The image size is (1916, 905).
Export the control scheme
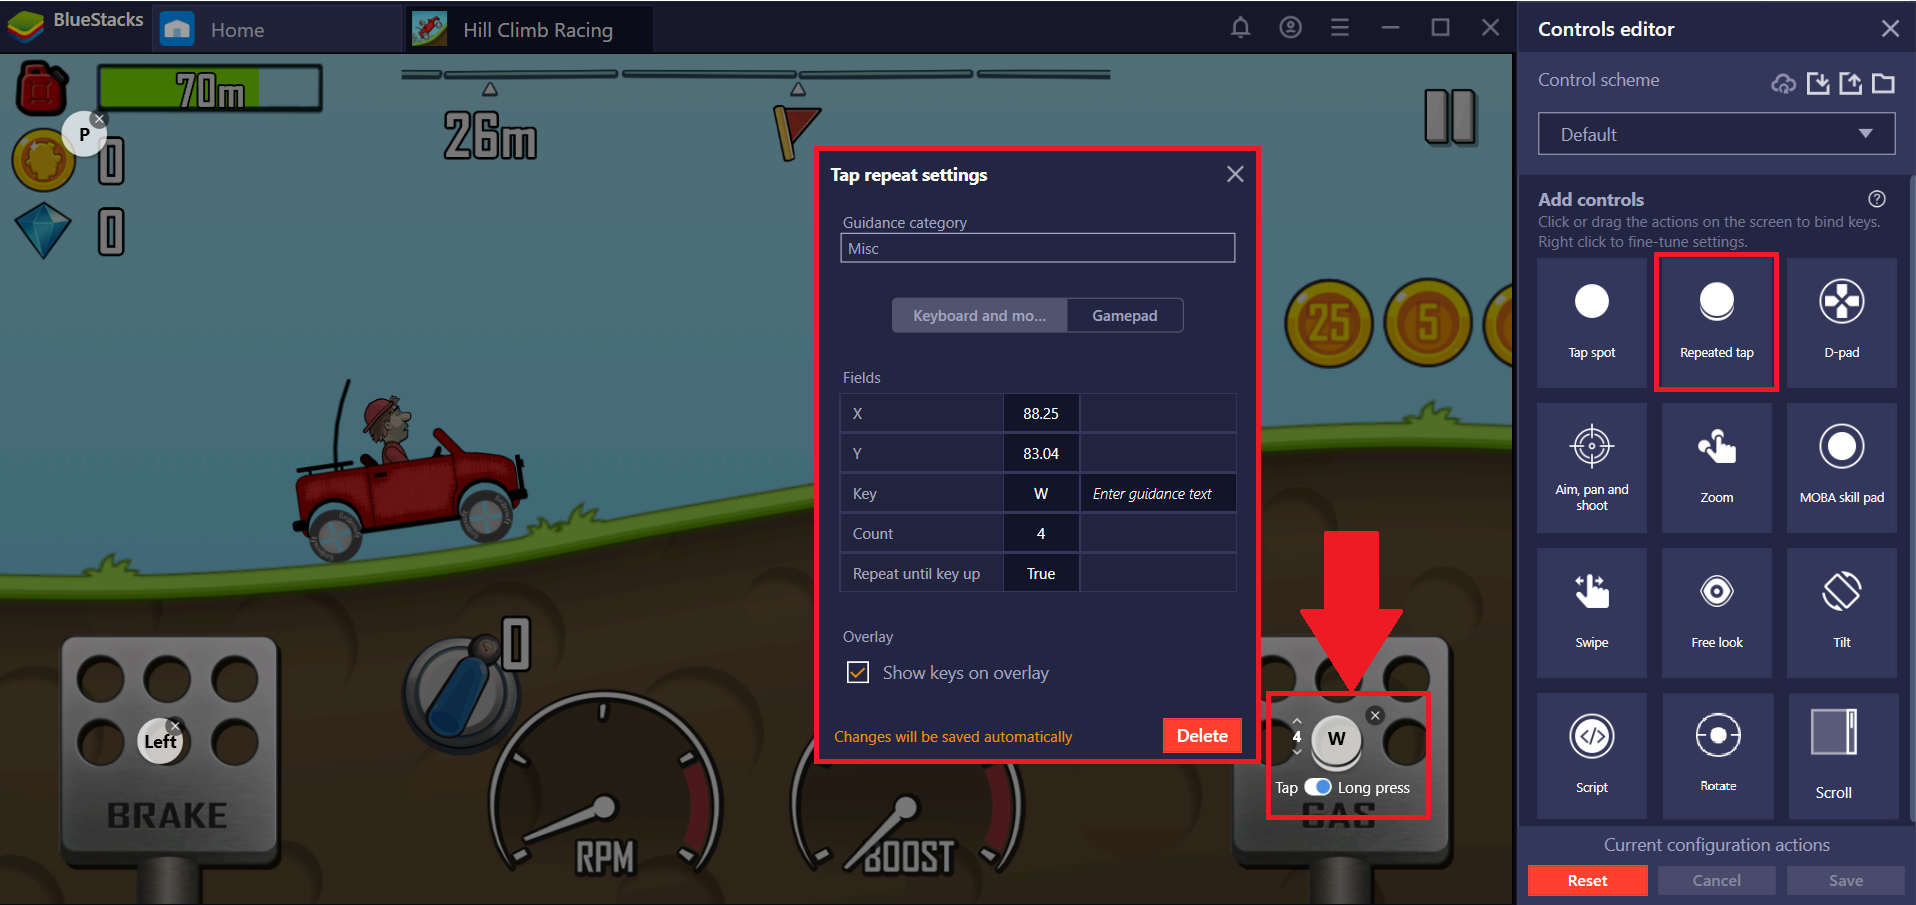pos(1851,83)
